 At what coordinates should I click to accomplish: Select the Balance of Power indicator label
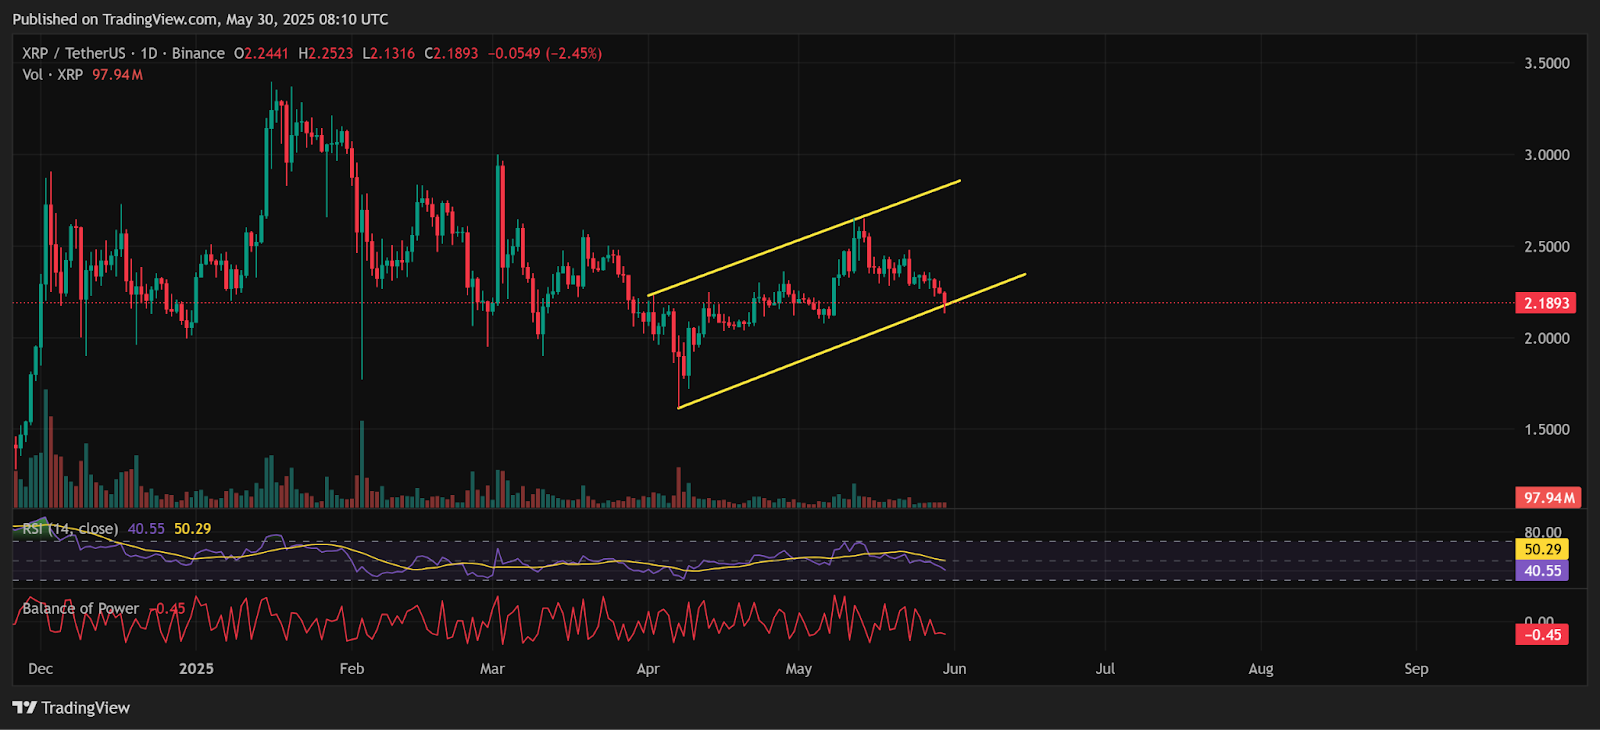pos(81,608)
